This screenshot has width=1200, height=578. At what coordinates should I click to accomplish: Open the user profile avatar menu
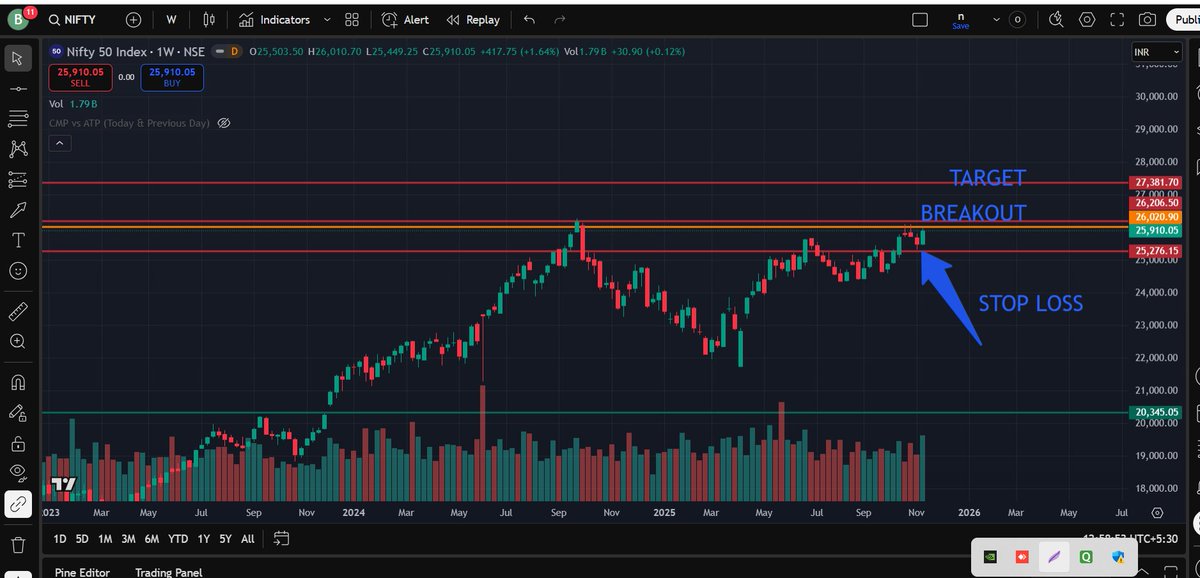18,19
